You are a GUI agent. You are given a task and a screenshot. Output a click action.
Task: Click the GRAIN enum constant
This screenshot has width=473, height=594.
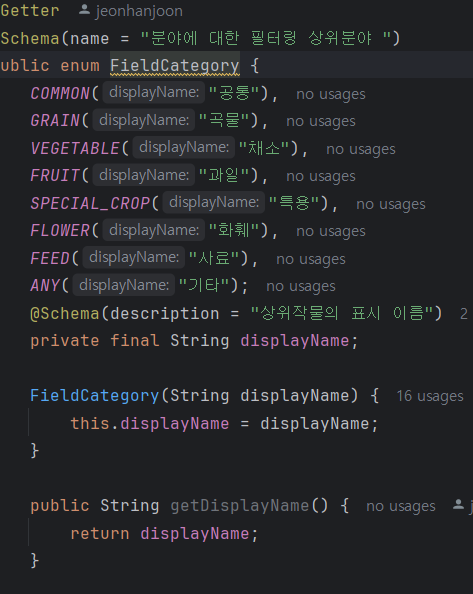pos(55,121)
